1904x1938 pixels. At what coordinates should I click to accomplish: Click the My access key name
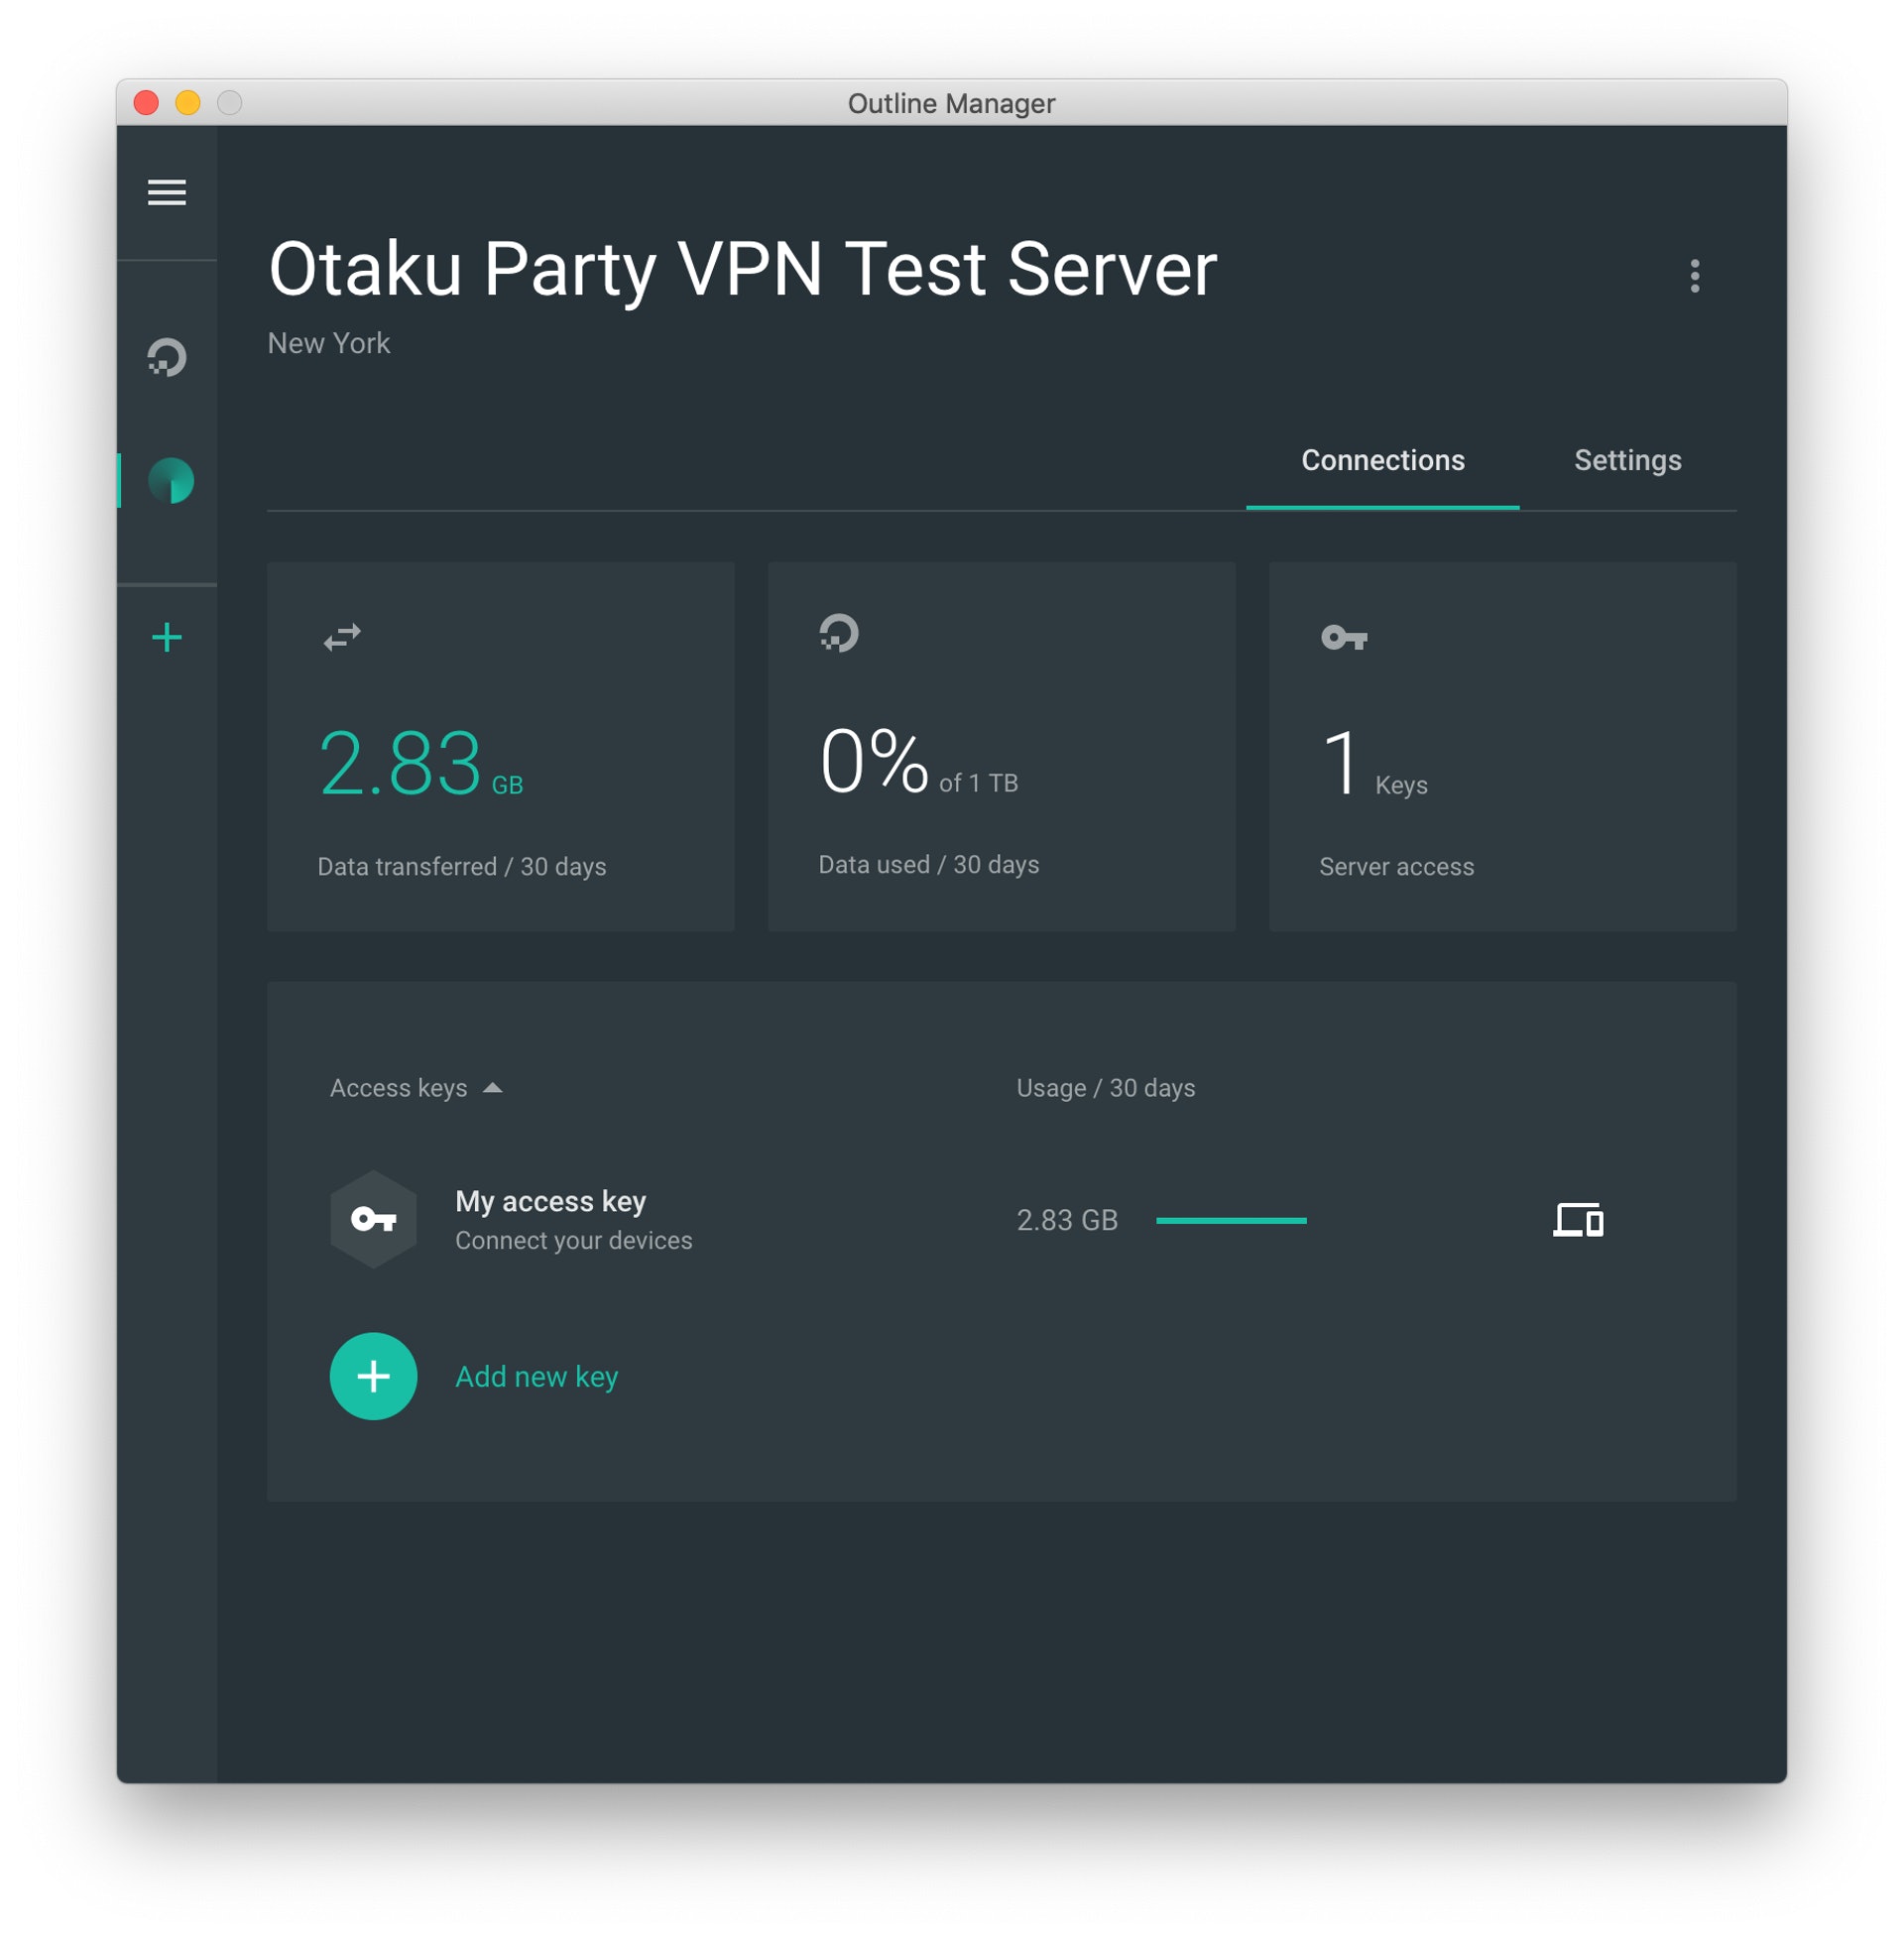550,1201
